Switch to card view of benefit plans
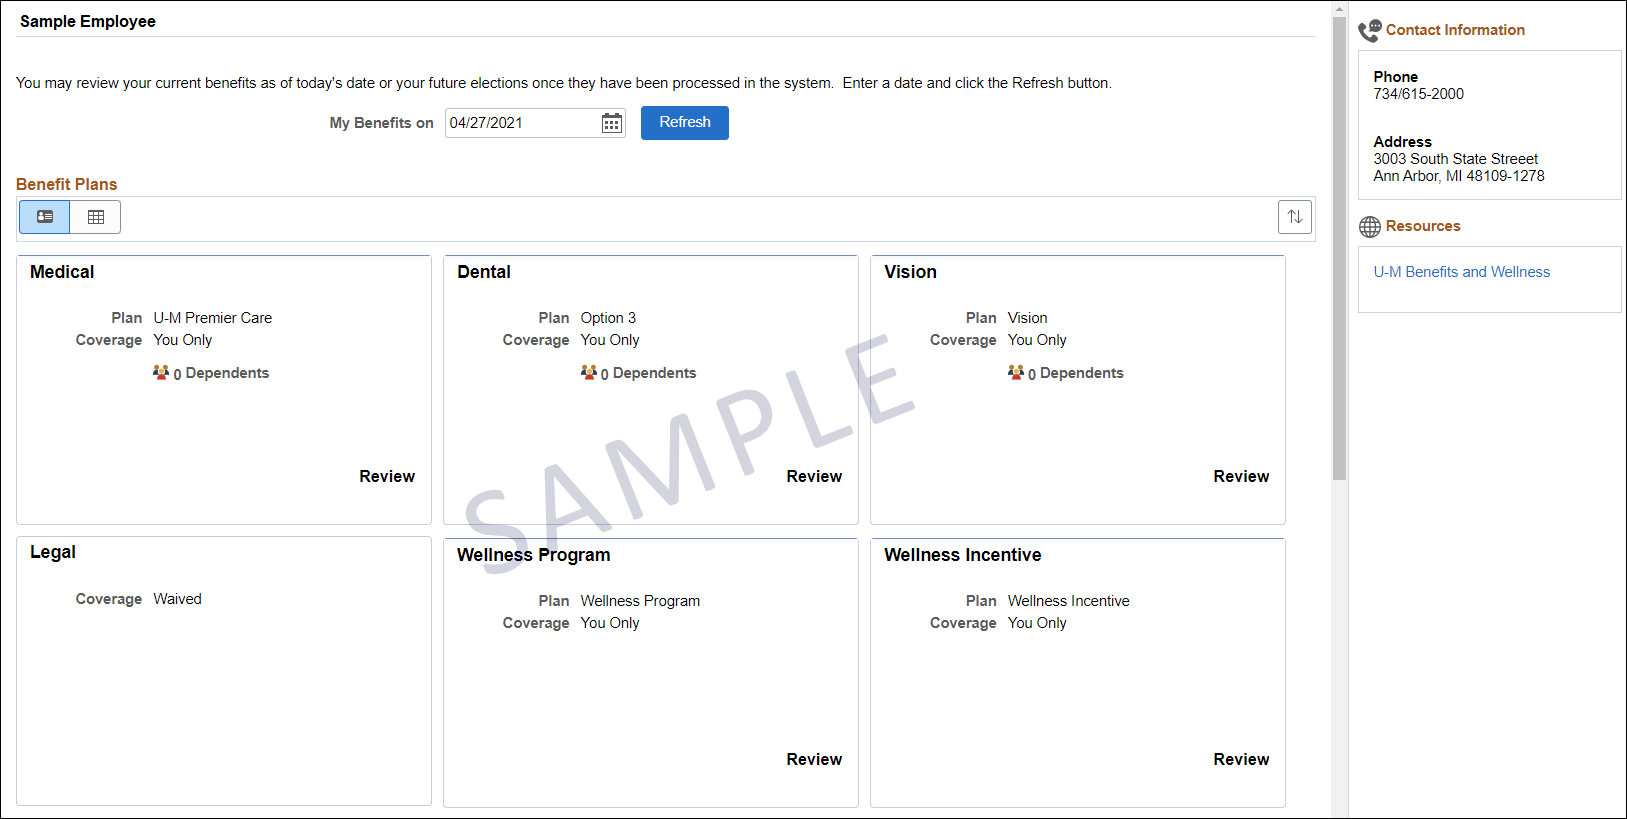 pos(45,217)
